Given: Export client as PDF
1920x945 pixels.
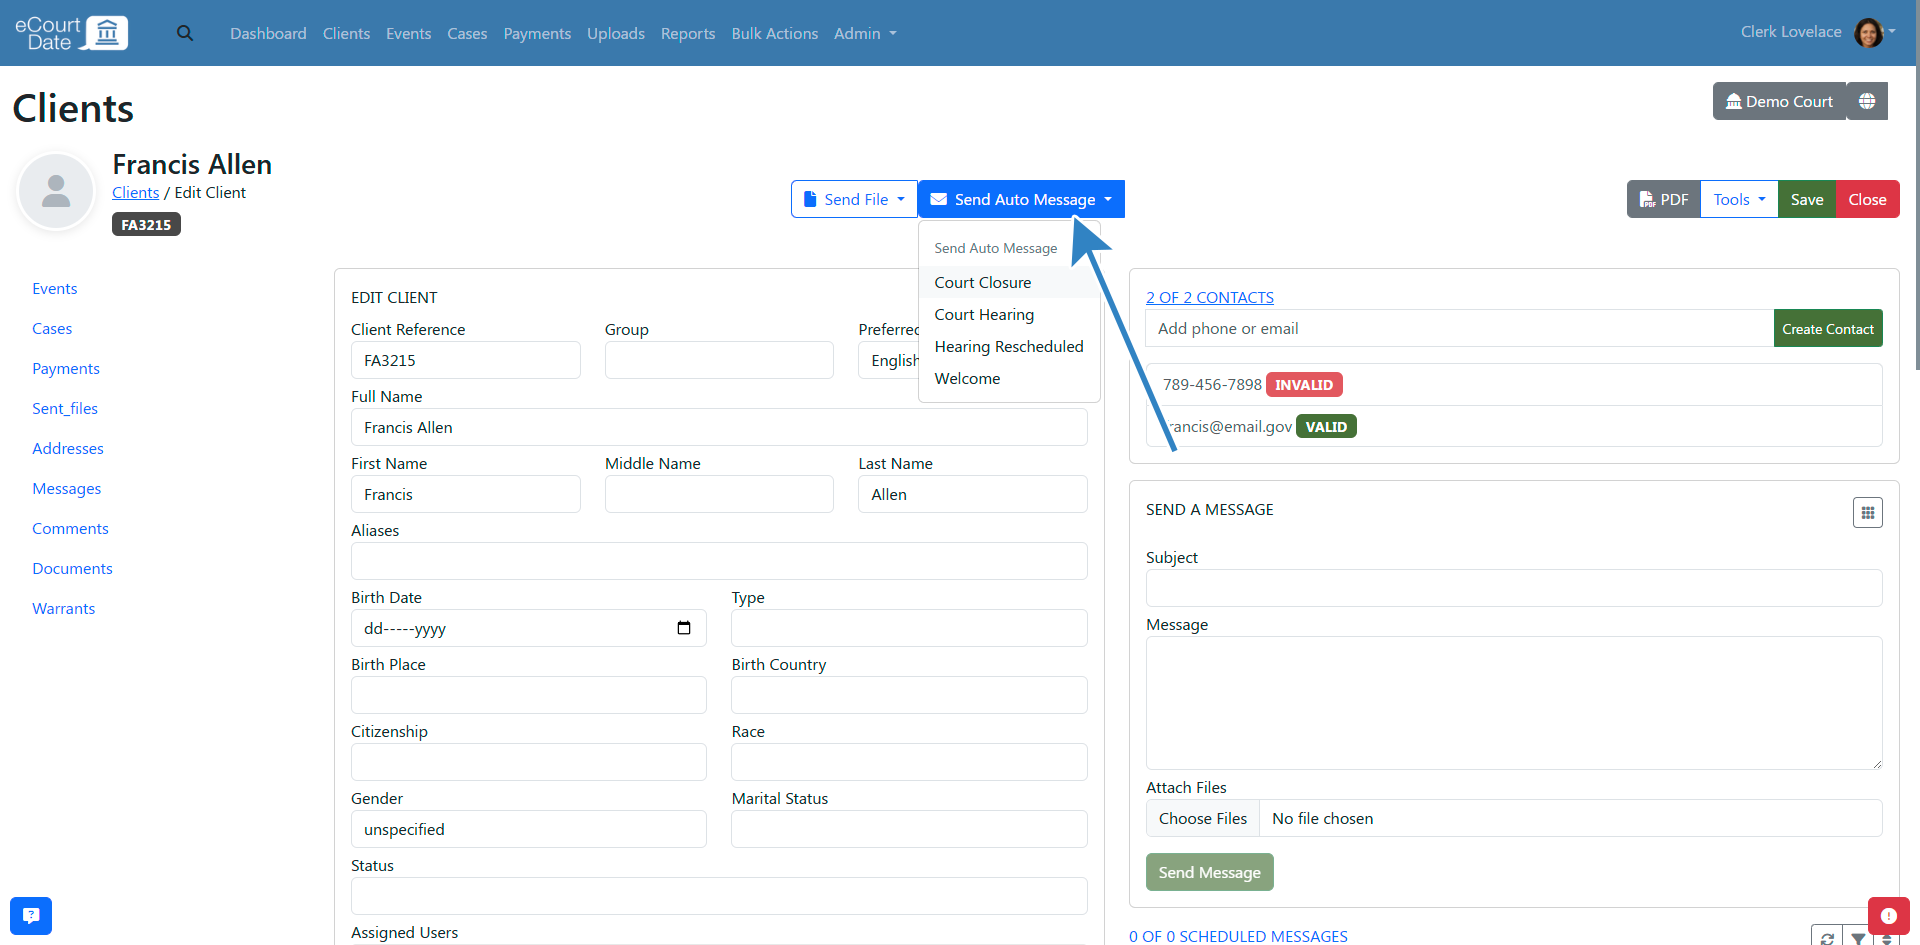Looking at the screenshot, I should click(1664, 199).
